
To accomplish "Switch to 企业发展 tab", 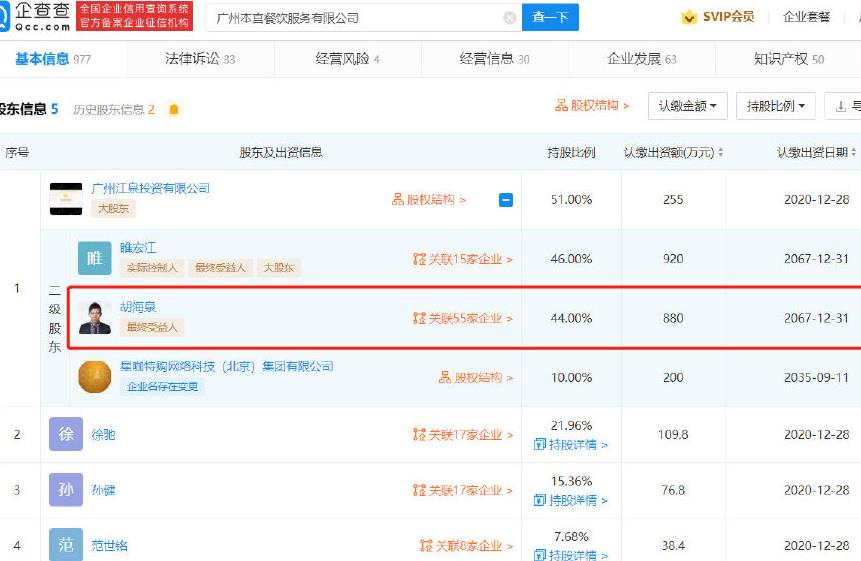I will tap(641, 59).
